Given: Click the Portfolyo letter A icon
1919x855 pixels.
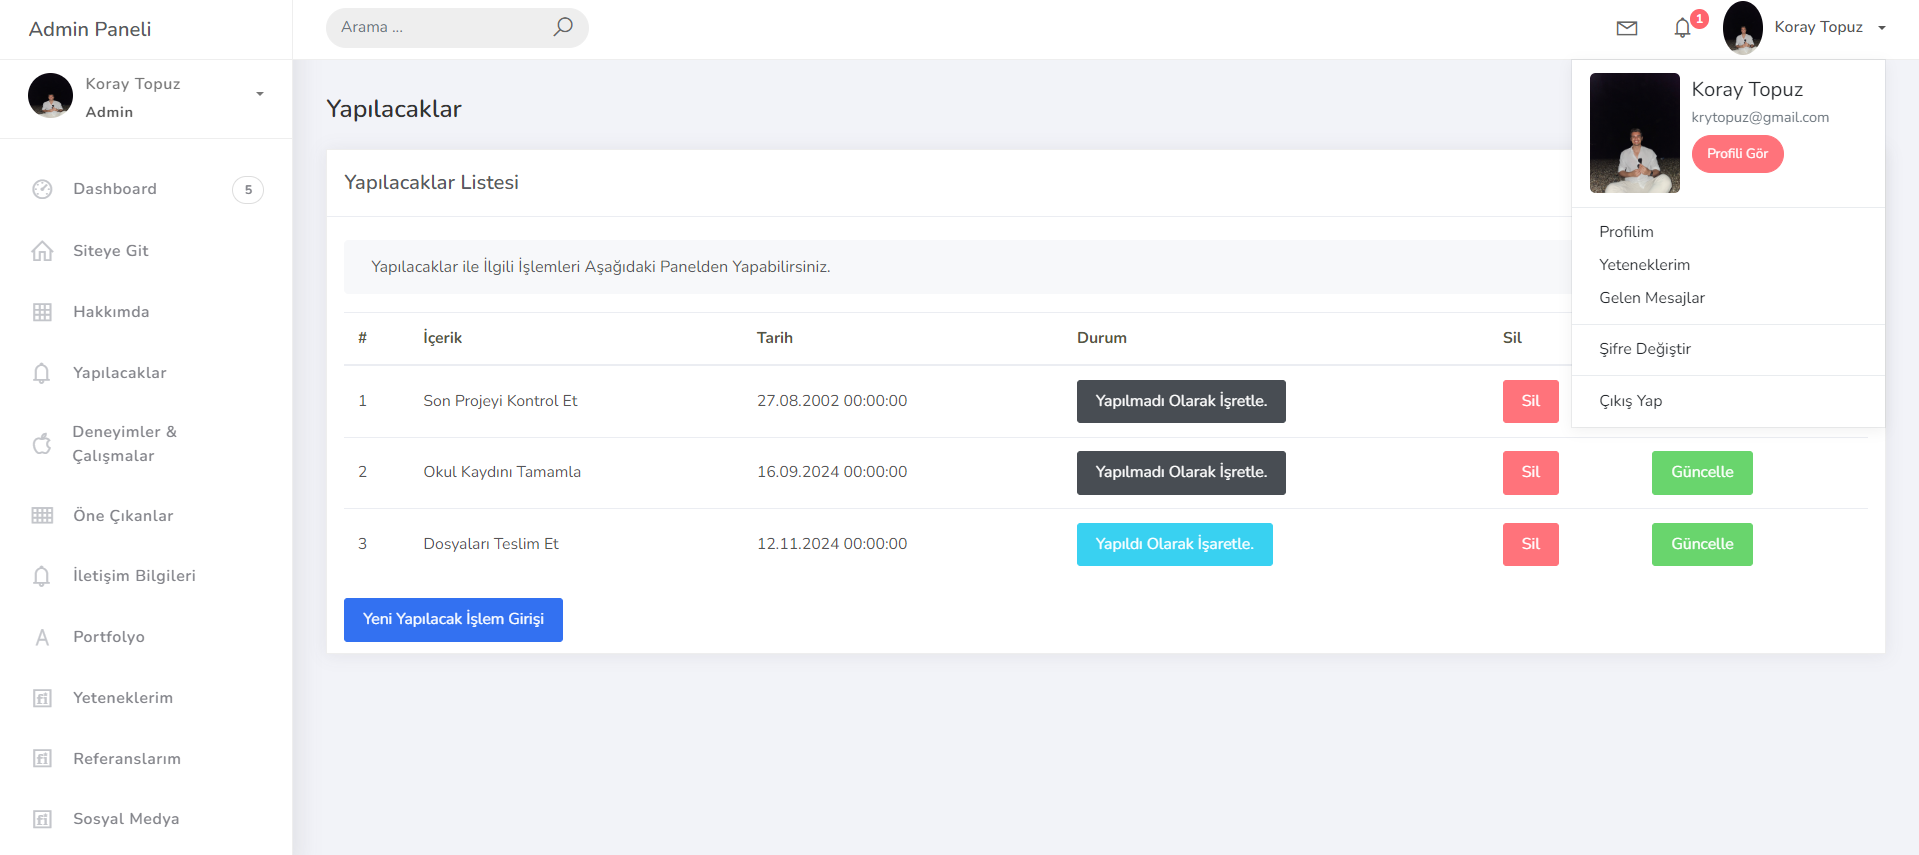Looking at the screenshot, I should coord(42,637).
